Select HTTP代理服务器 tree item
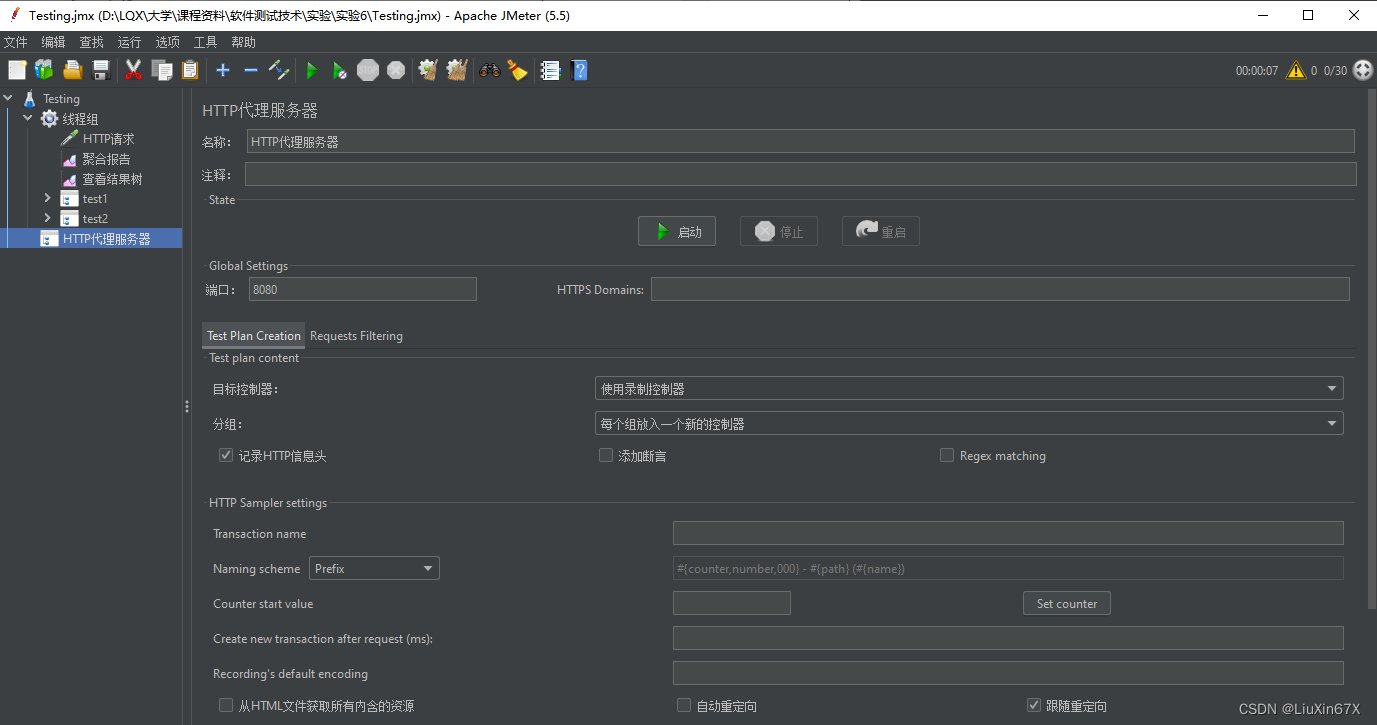The width and height of the screenshot is (1377, 725). tap(106, 238)
